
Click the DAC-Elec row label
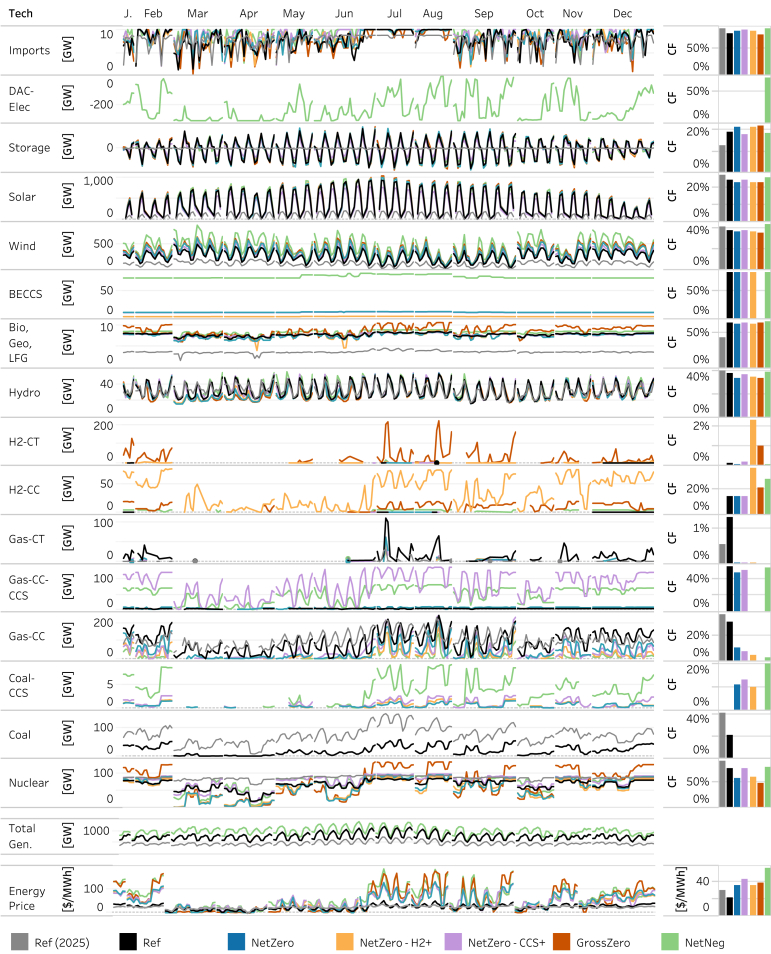tap(21, 99)
